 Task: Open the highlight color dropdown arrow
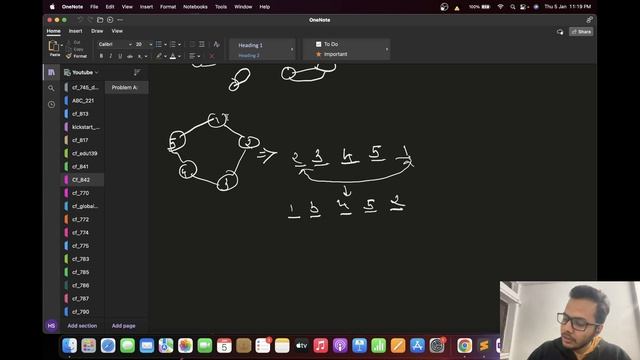tap(165, 56)
